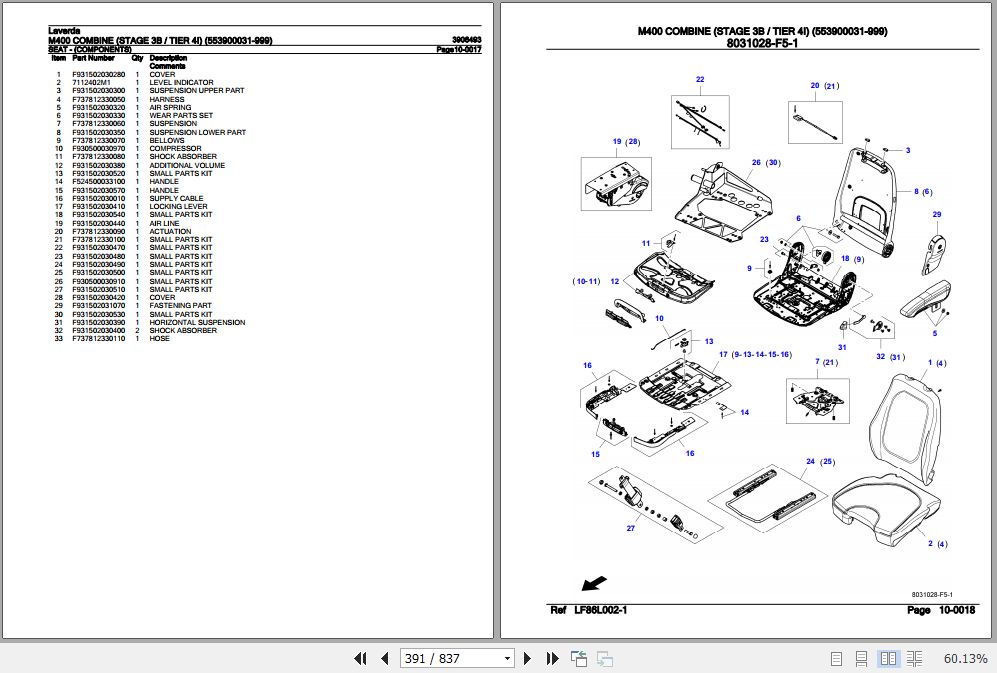
Task: Advance to the next page
Action: tap(527, 658)
